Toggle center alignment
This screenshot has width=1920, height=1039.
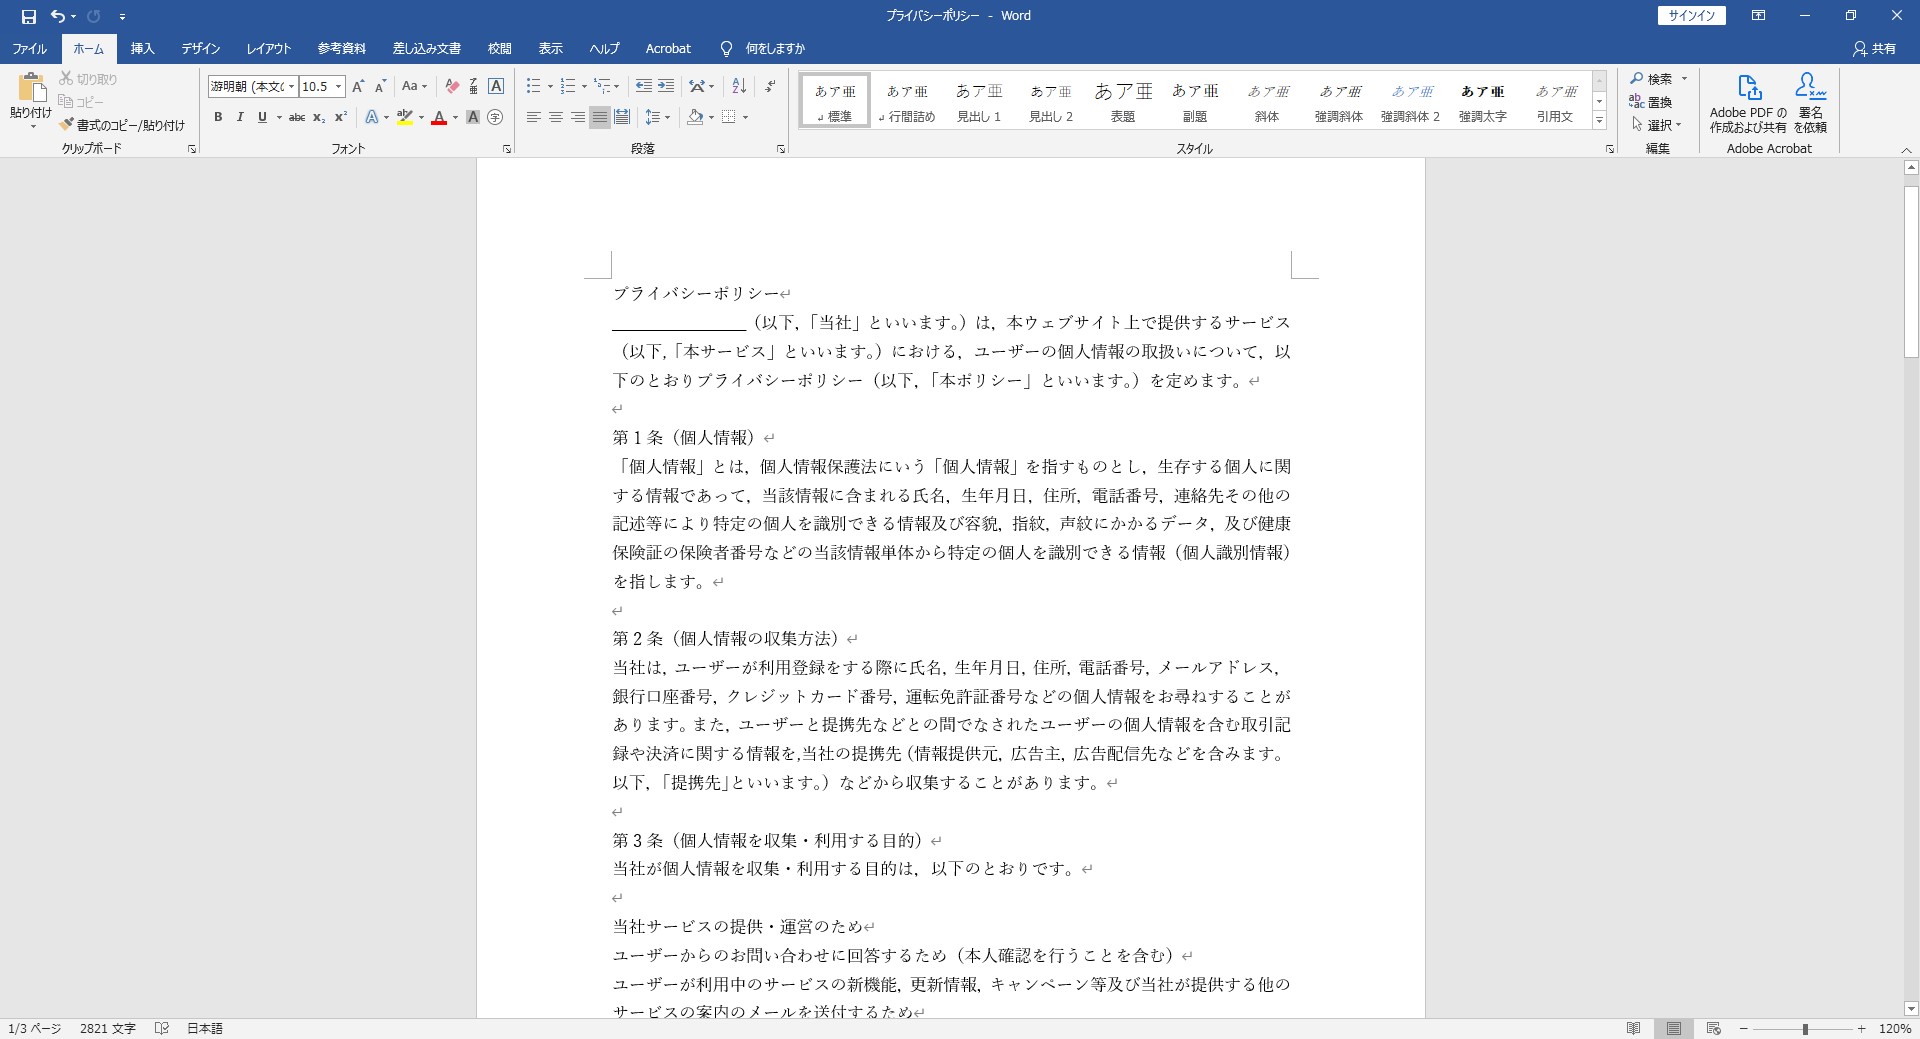(x=555, y=117)
